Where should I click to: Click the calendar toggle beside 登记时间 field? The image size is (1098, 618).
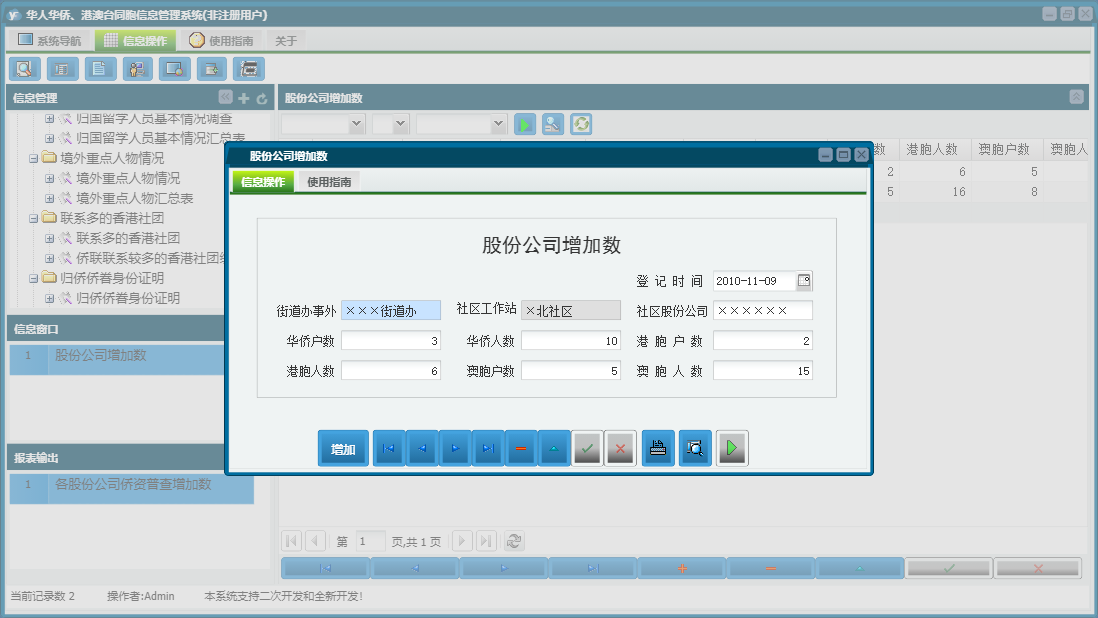pyautogui.click(x=804, y=281)
